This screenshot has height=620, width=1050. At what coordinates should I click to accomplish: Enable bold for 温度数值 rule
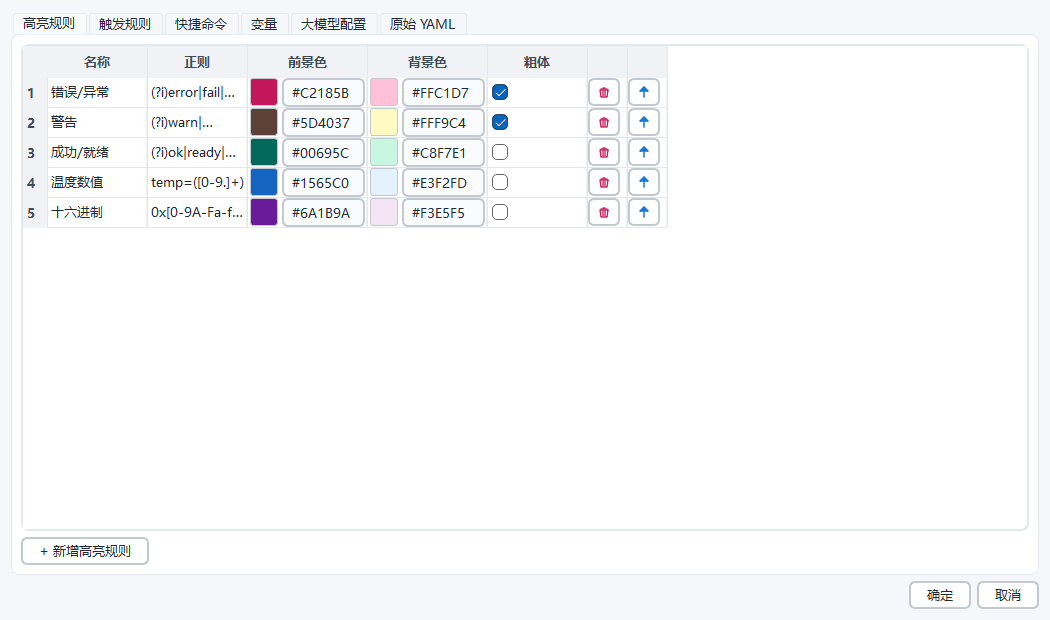pos(500,182)
